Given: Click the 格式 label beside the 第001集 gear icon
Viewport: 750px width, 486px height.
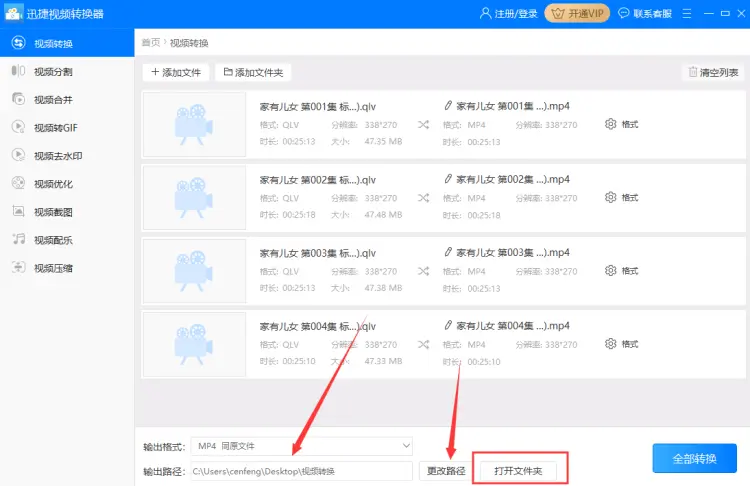Looking at the screenshot, I should (x=629, y=124).
